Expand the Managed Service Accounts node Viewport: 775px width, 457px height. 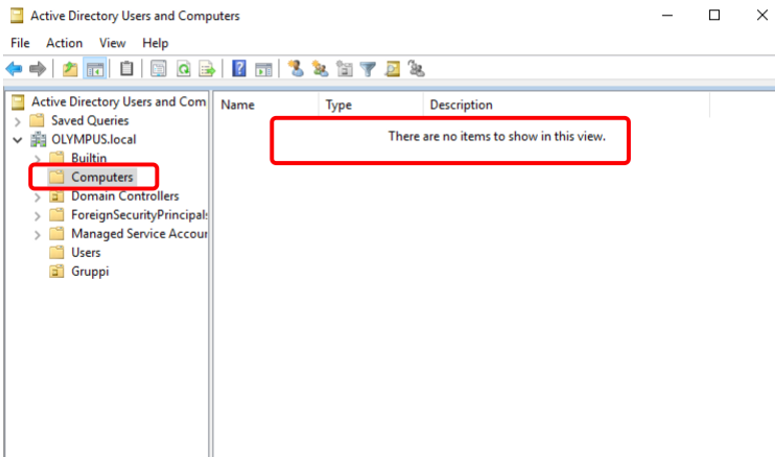click(38, 234)
